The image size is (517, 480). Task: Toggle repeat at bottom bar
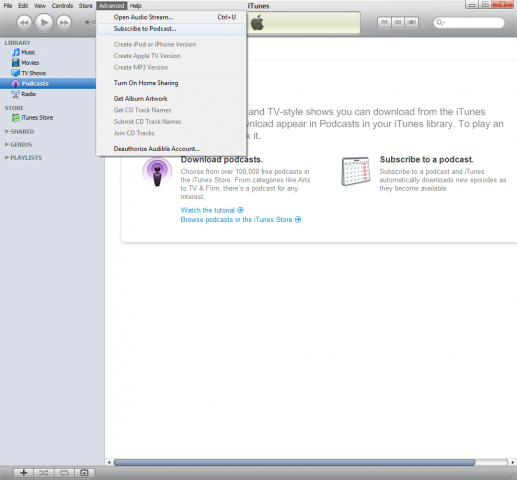(64, 473)
